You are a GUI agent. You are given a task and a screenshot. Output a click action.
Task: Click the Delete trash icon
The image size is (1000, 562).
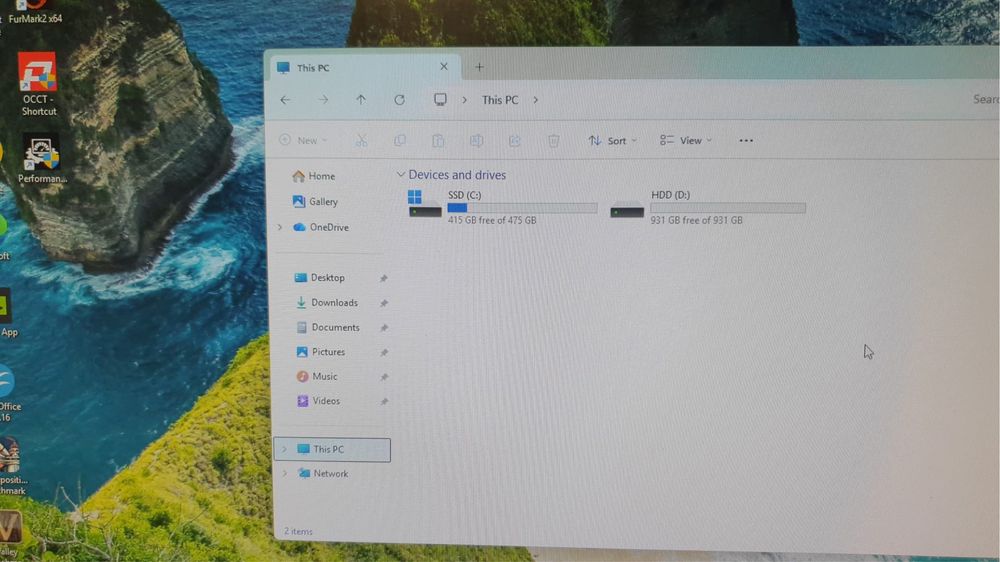[554, 140]
